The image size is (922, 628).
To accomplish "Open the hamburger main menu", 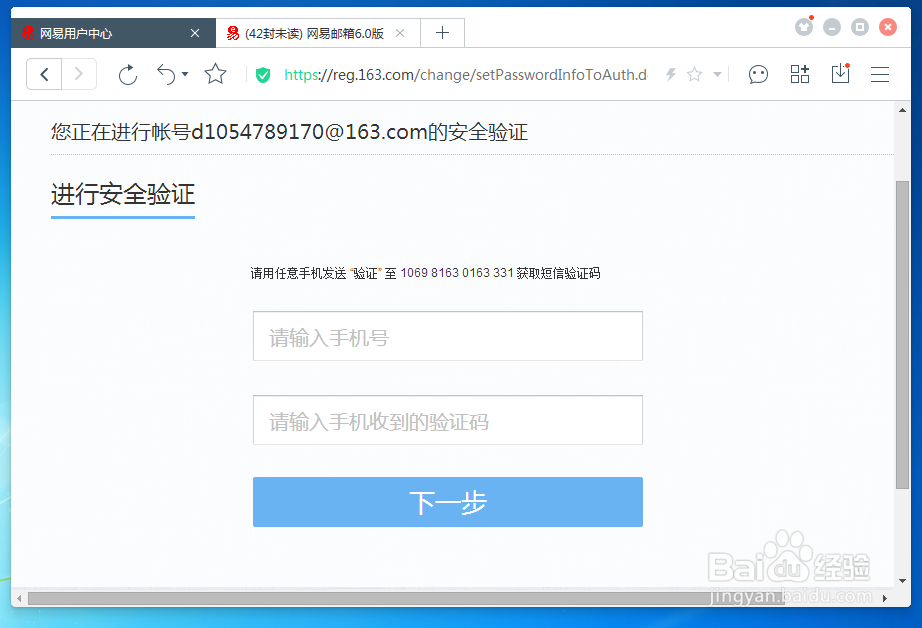I will pyautogui.click(x=880, y=75).
